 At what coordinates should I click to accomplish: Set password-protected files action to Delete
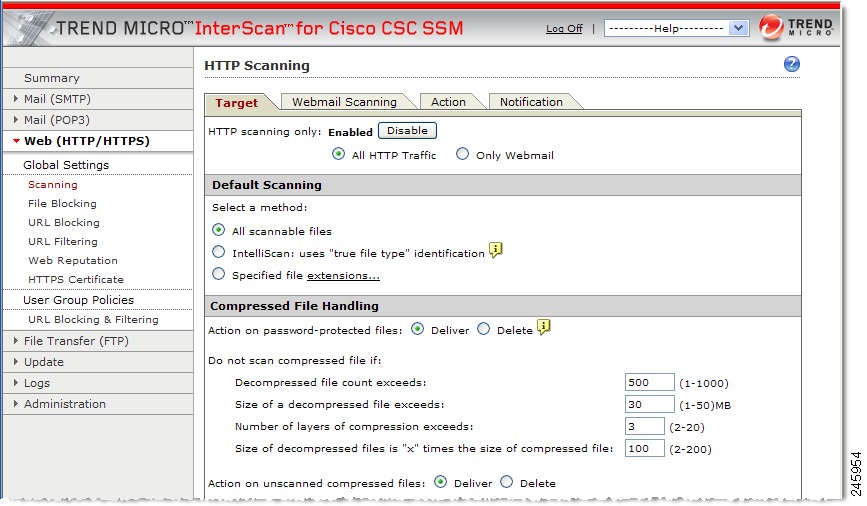483,329
